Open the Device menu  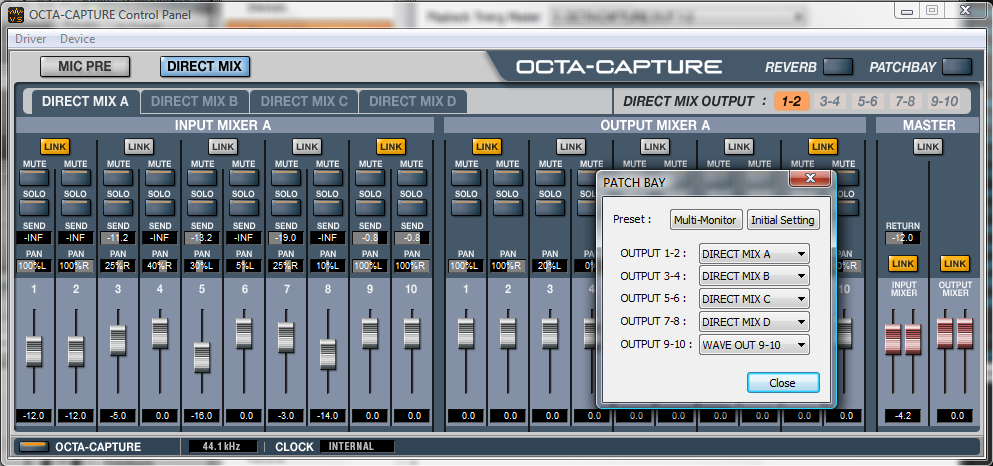[x=78, y=39]
